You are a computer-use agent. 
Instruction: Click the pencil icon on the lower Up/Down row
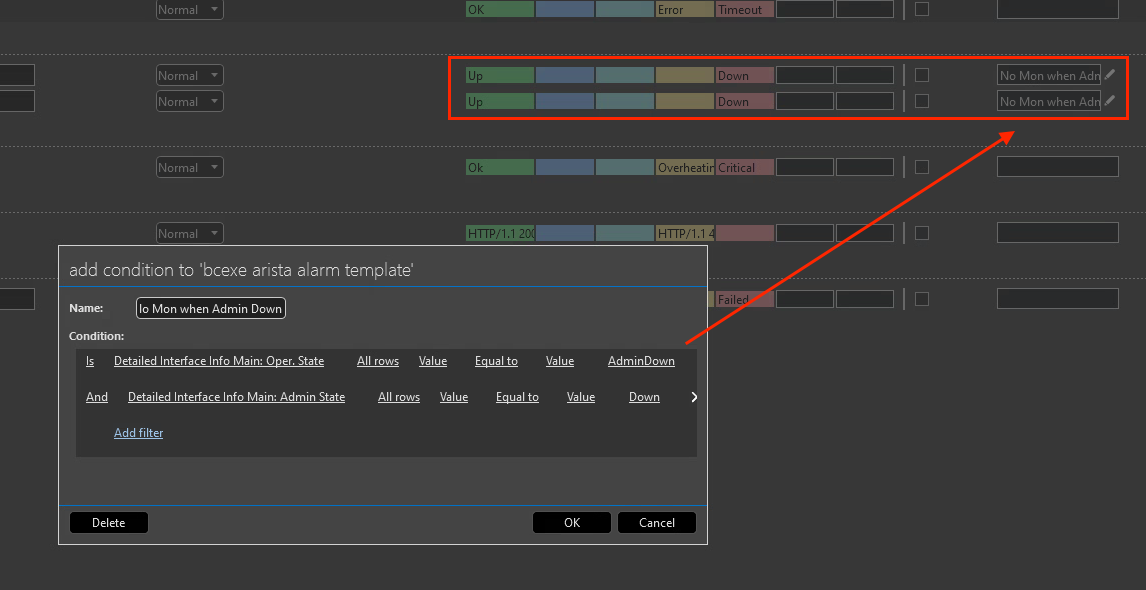[x=1109, y=101]
